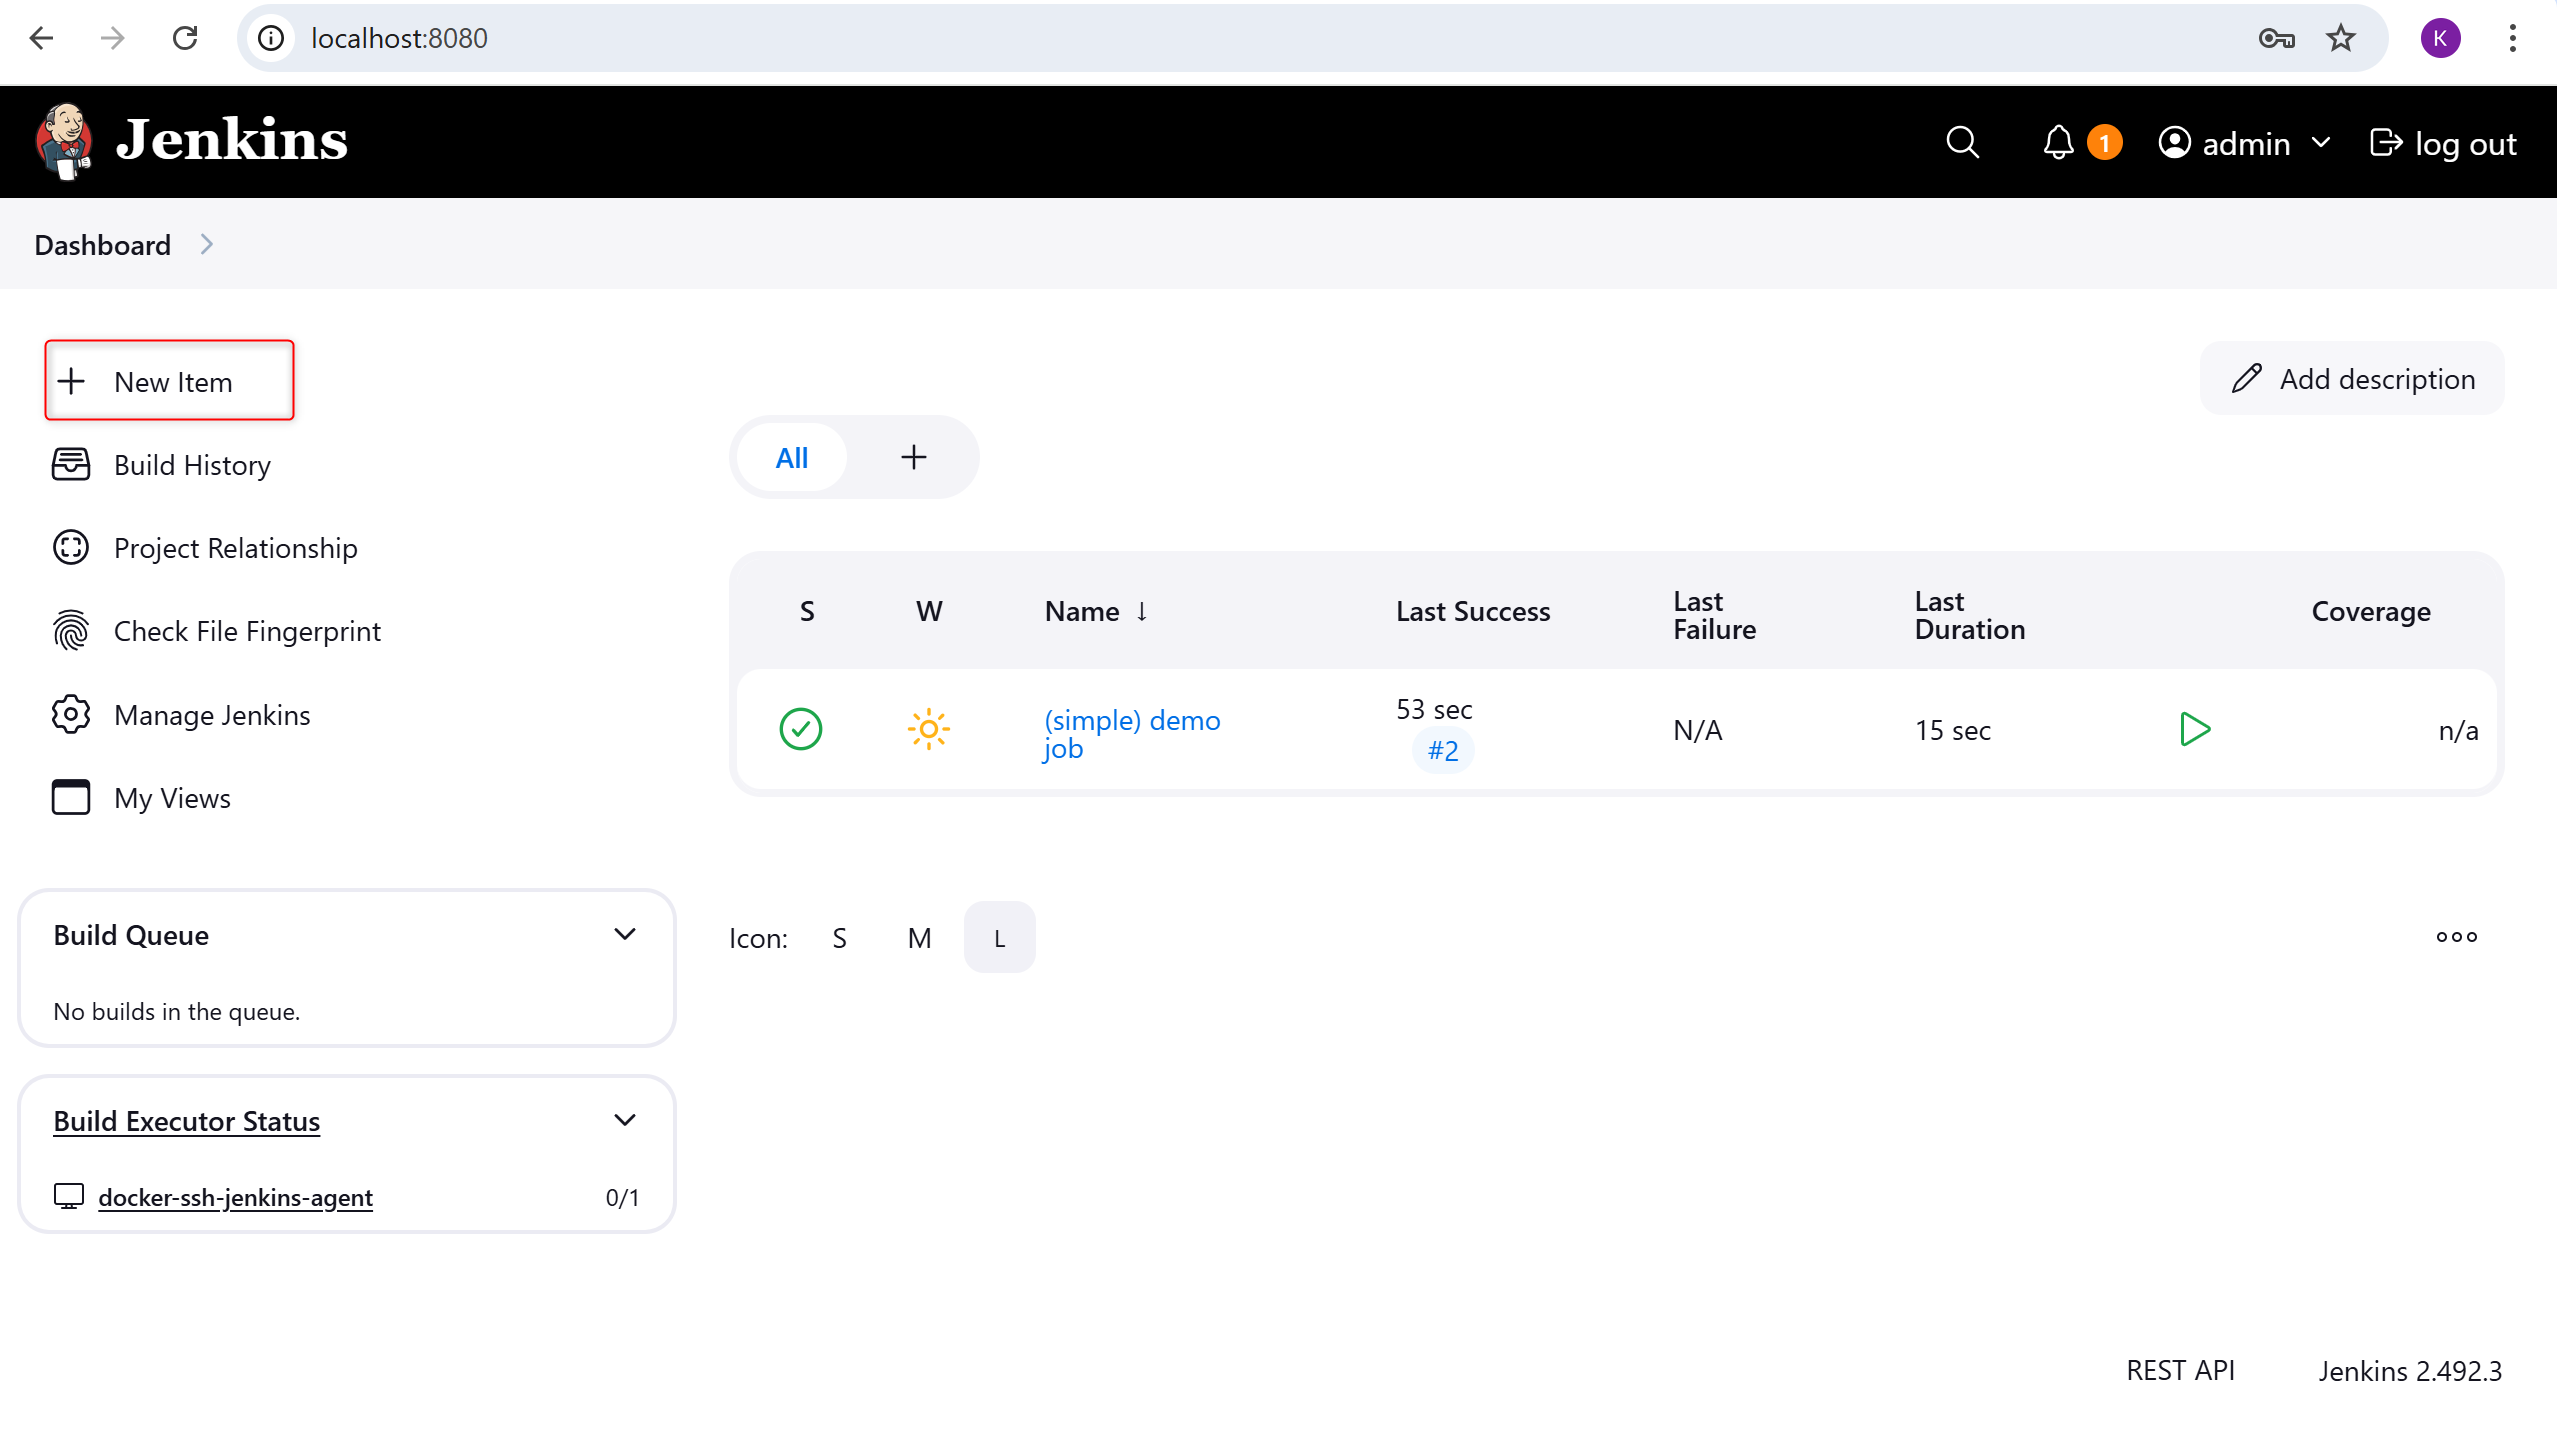This screenshot has width=2557, height=1431.
Task: Open My Views
Action: 172,798
